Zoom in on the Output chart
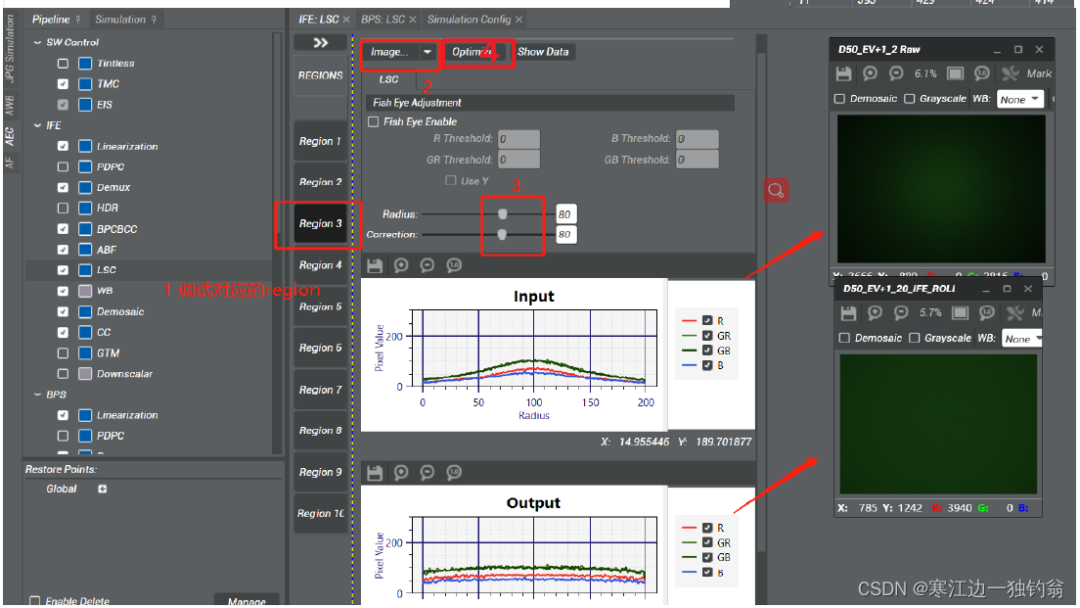The image size is (1080, 608). 401,472
